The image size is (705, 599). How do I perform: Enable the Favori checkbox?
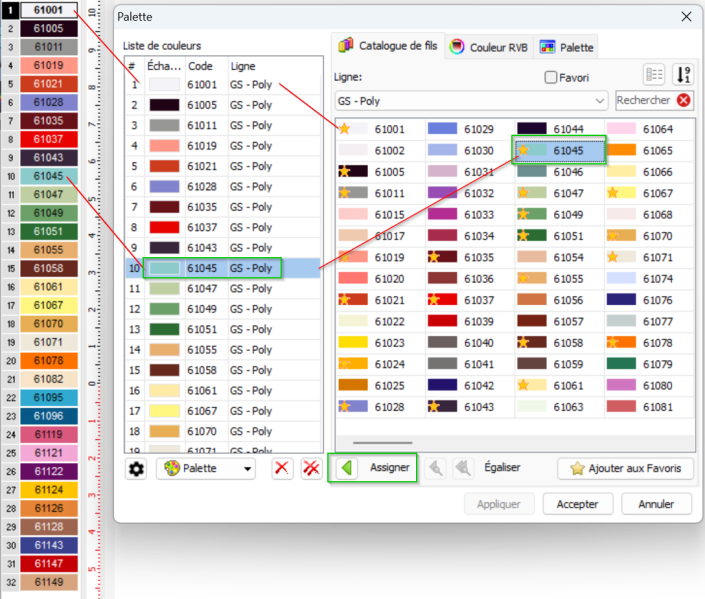(551, 77)
